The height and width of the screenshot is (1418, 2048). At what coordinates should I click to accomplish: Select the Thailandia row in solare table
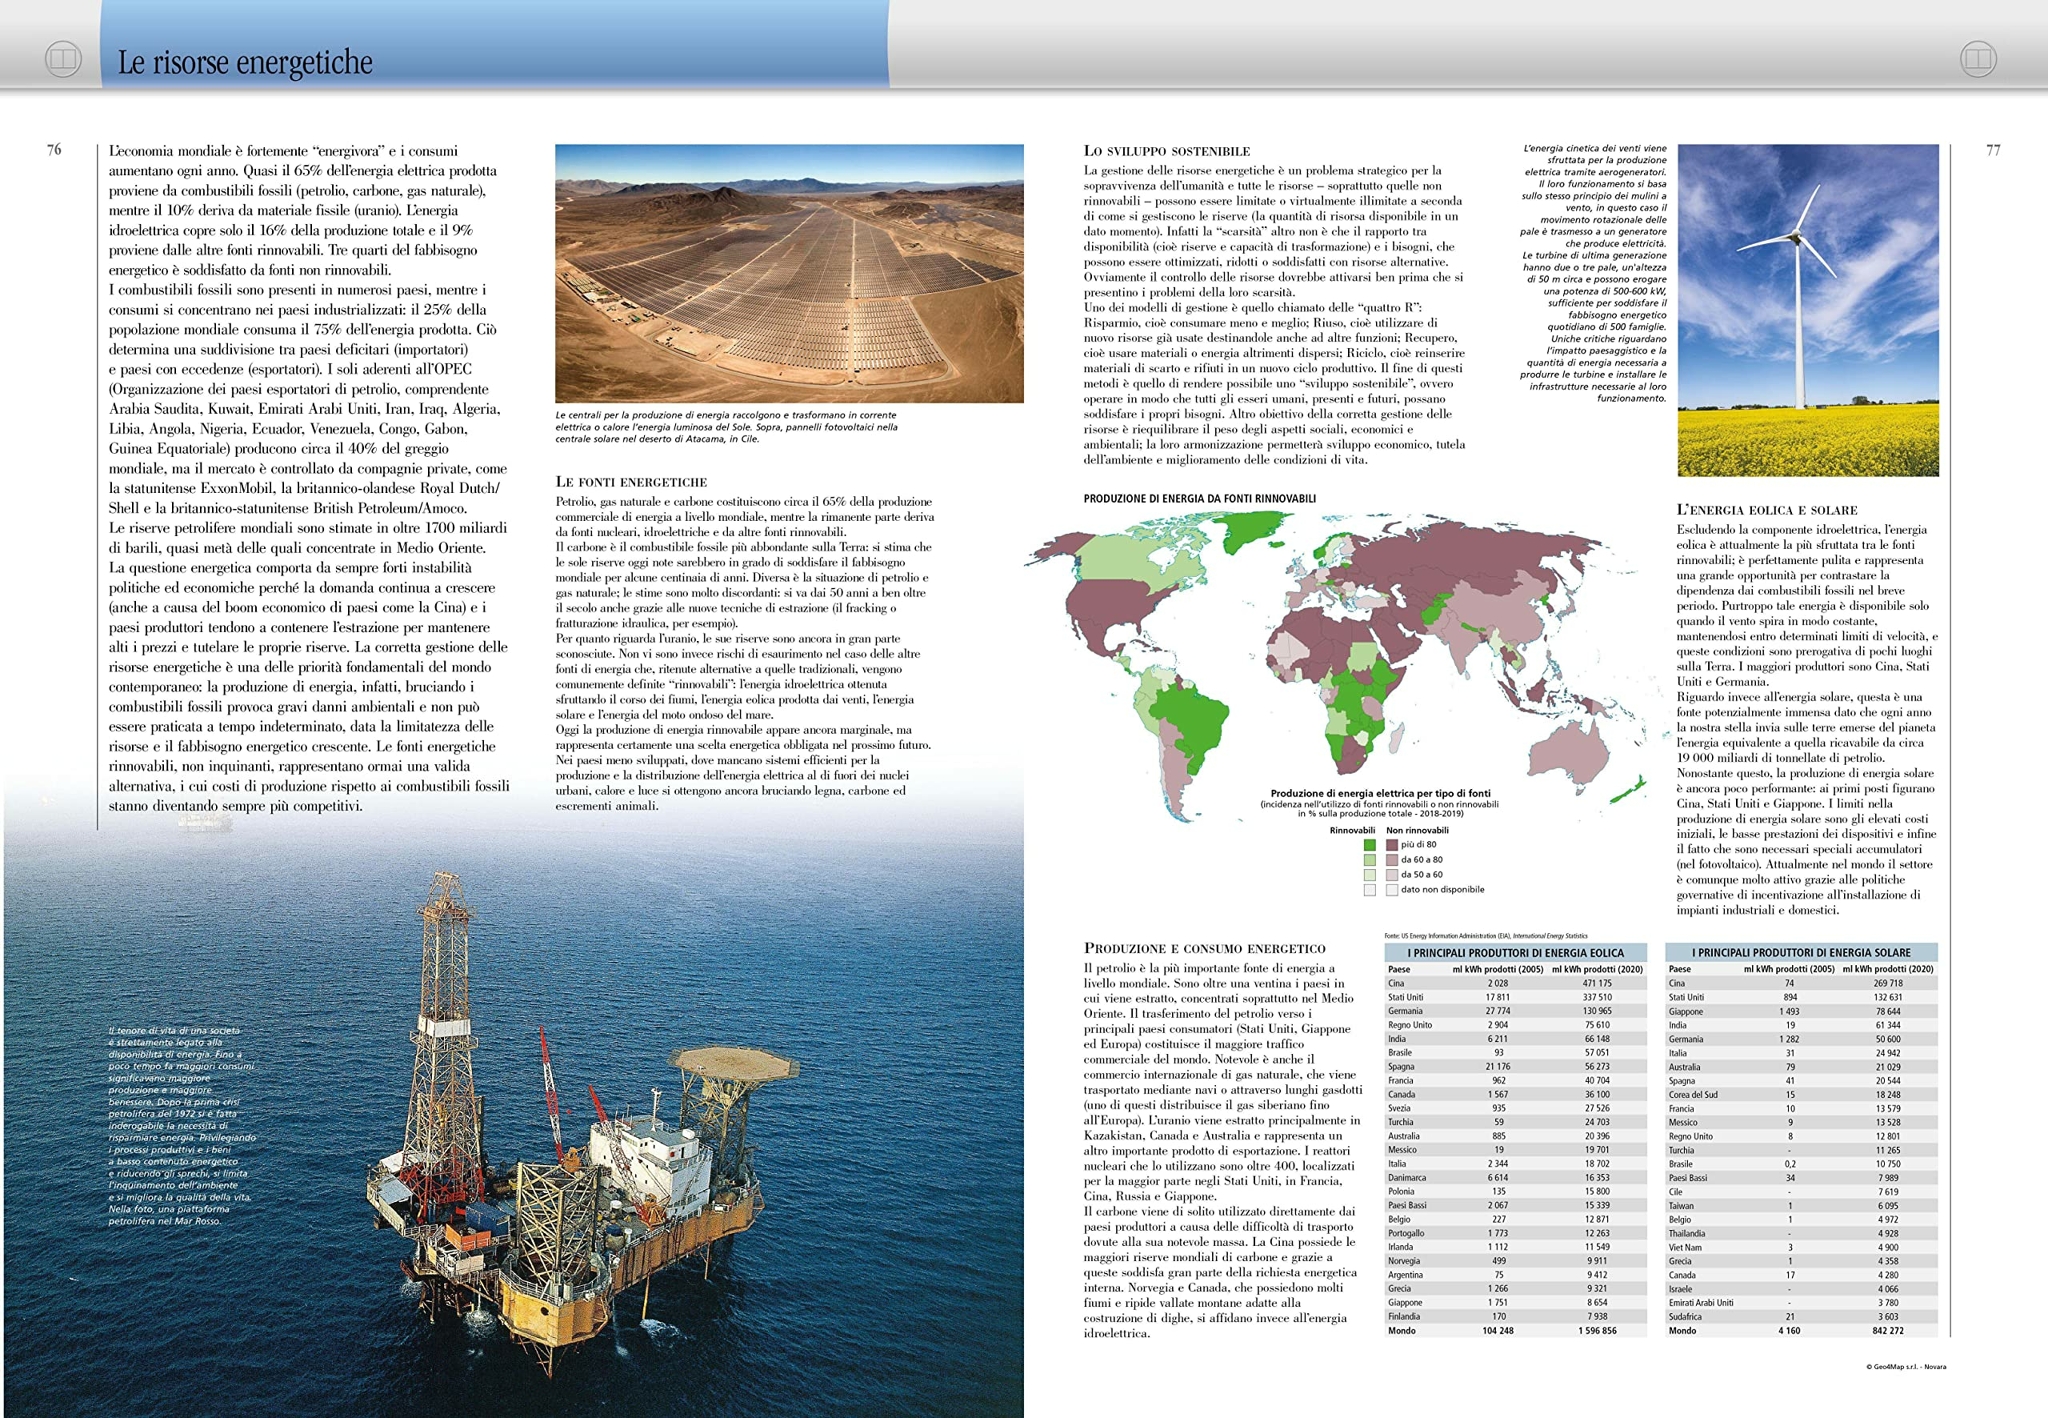click(x=1801, y=1233)
